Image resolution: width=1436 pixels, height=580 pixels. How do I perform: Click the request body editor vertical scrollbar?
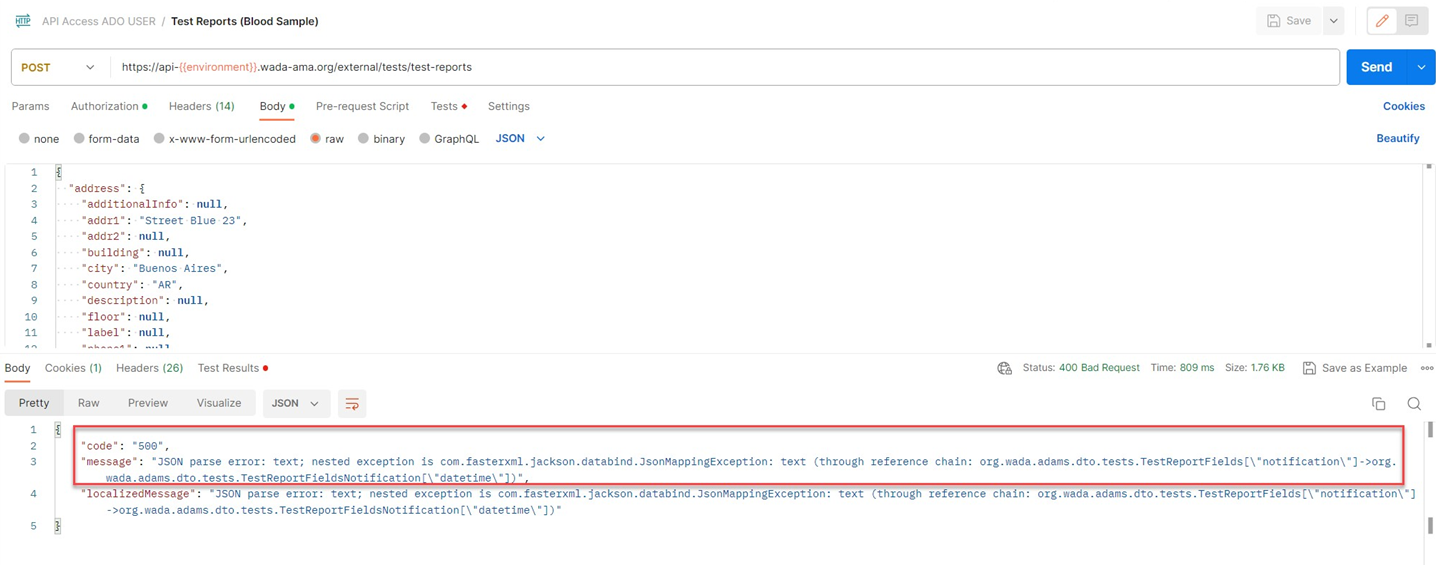pyautogui.click(x=1429, y=256)
